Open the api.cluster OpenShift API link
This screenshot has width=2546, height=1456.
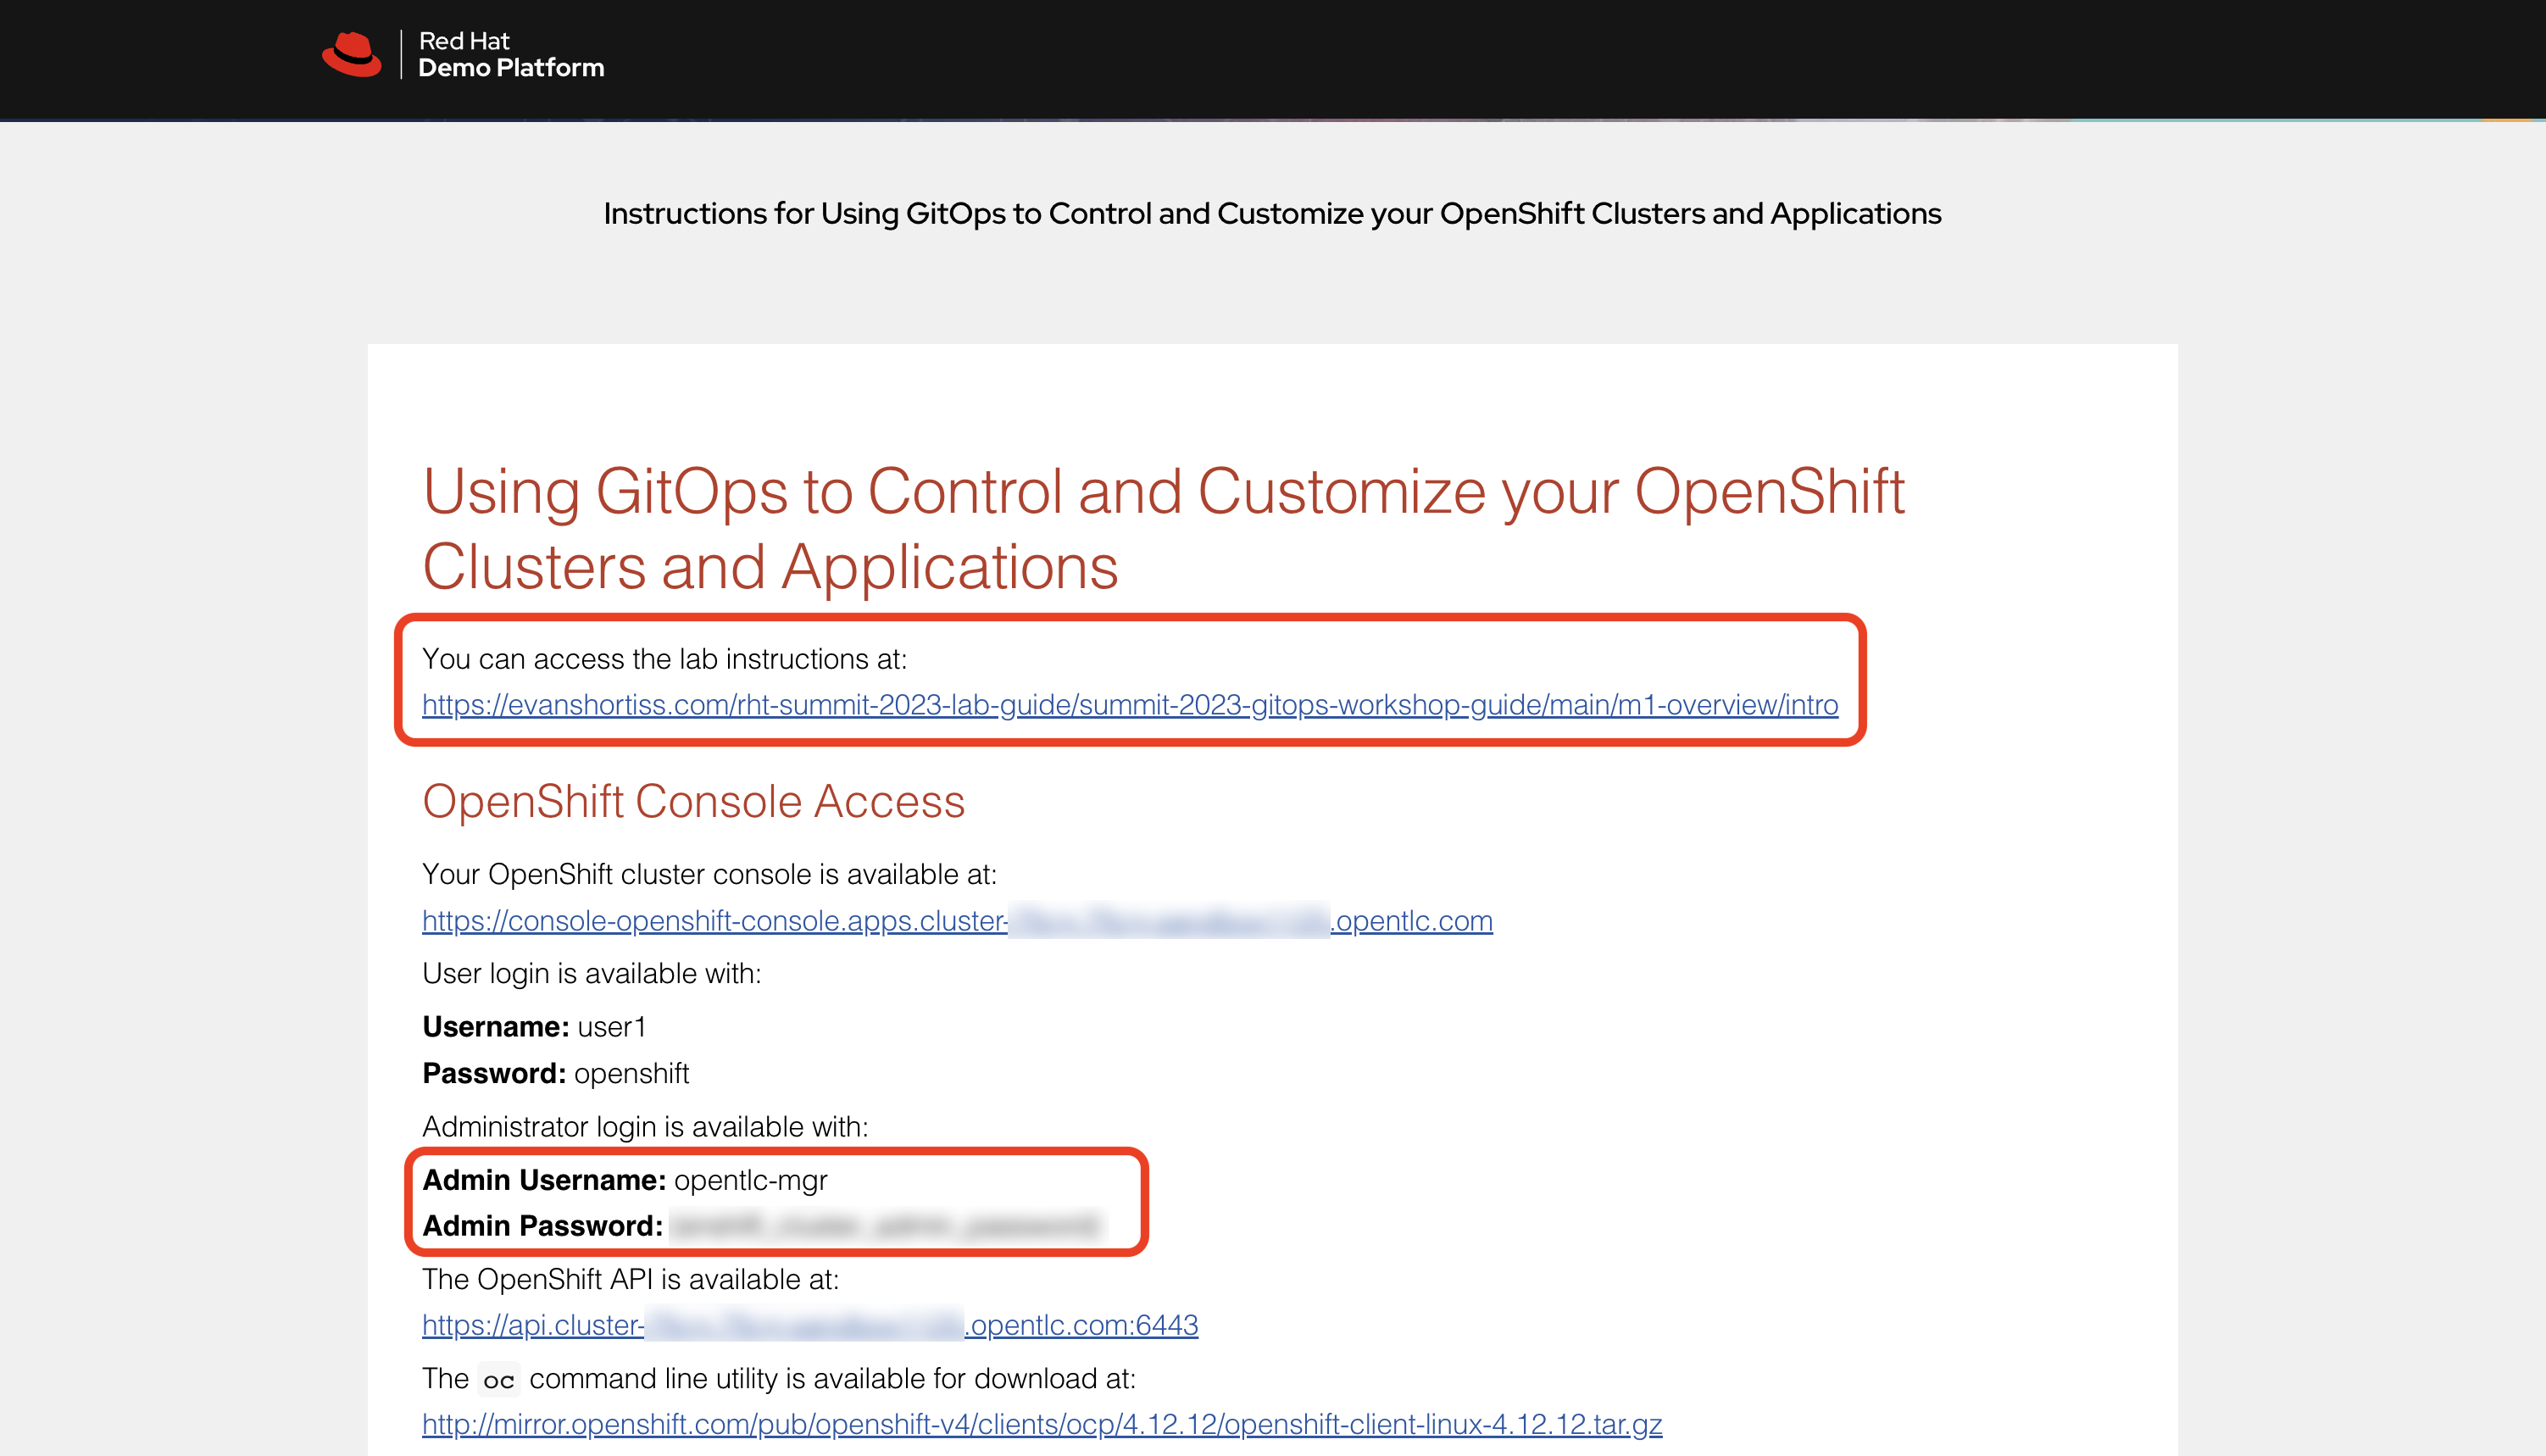click(x=810, y=1325)
